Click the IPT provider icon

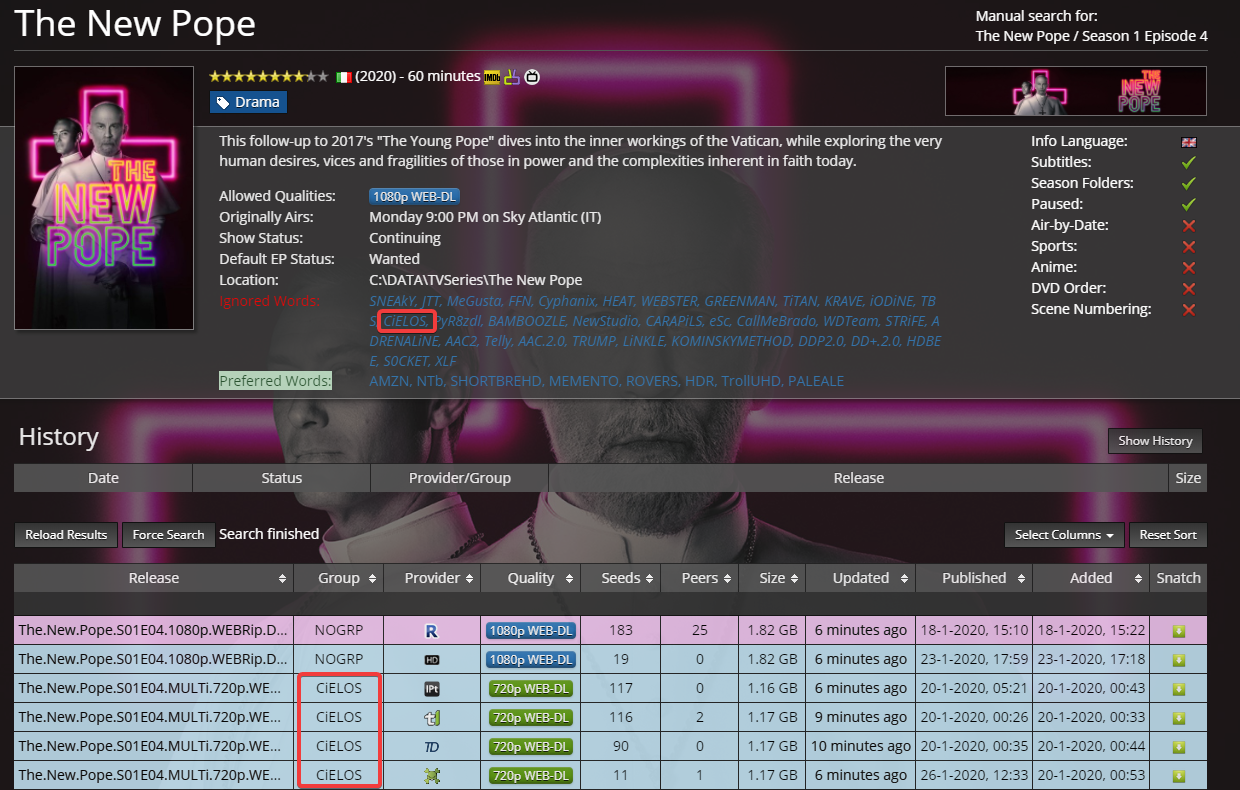point(432,689)
